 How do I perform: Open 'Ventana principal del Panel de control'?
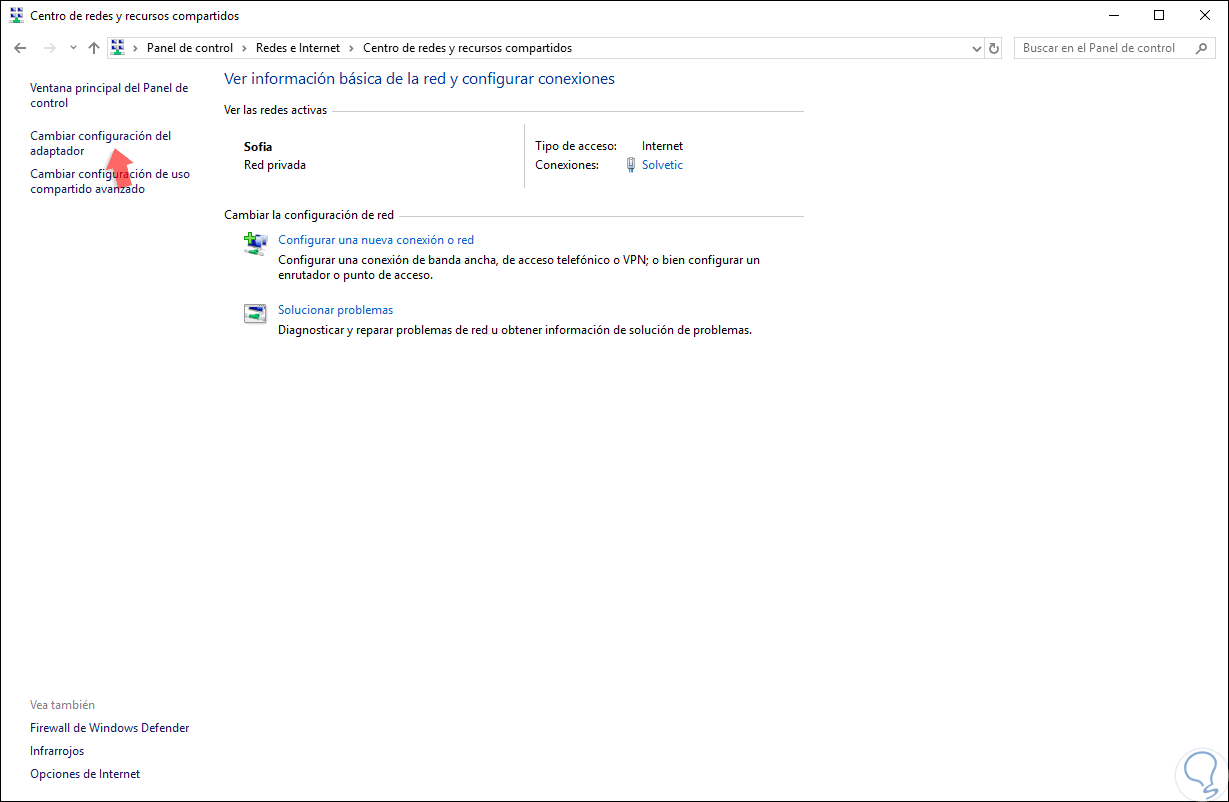coord(109,95)
